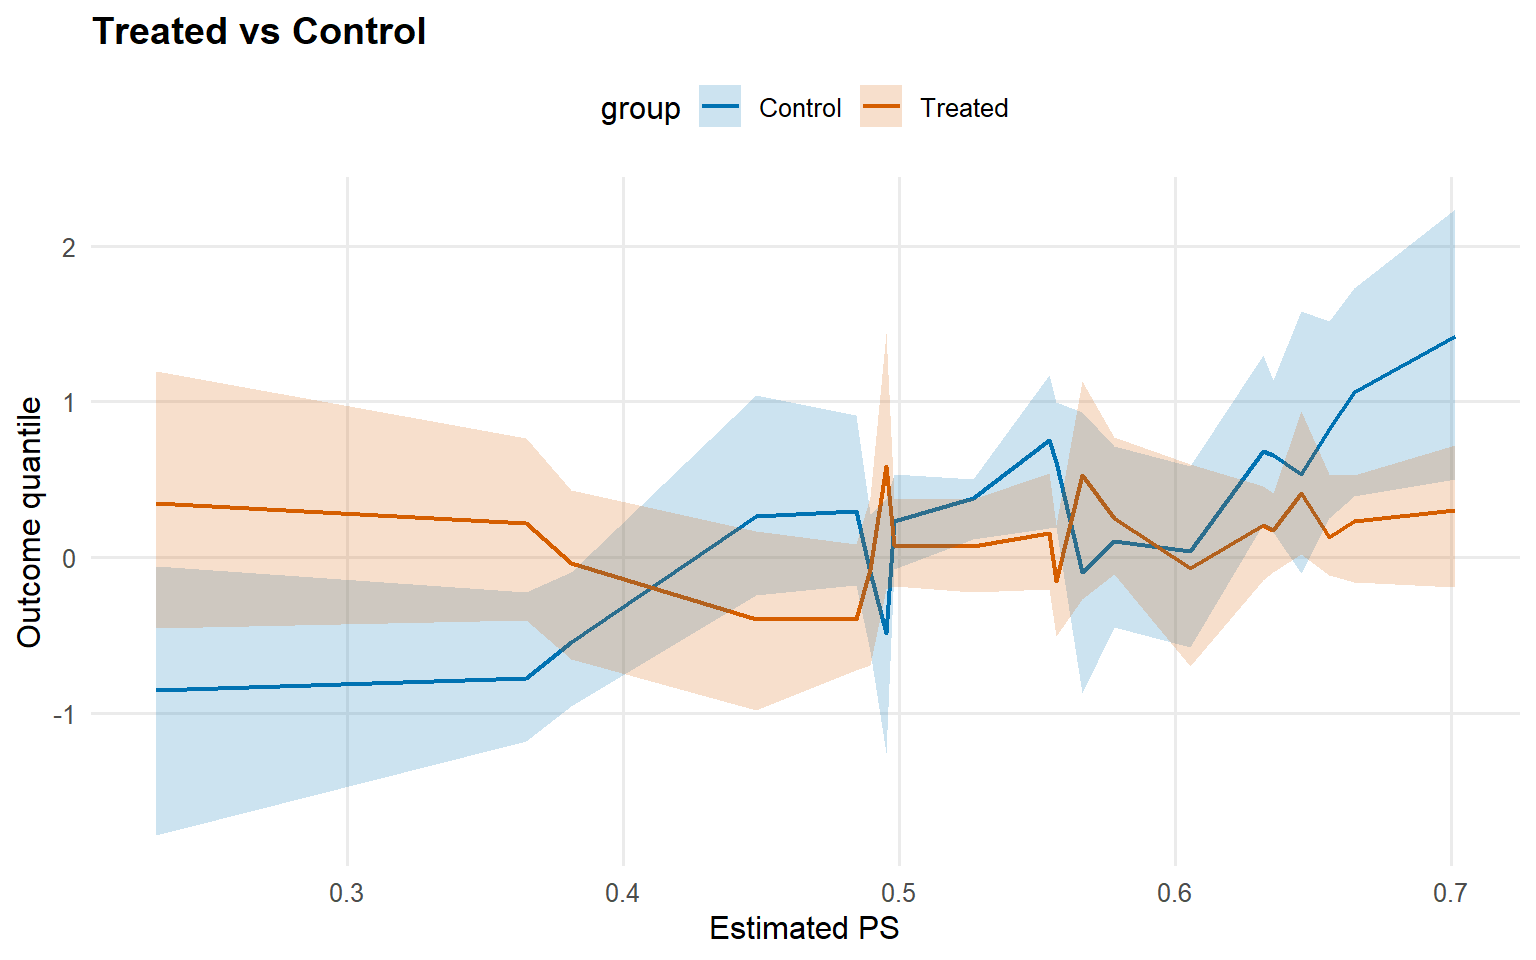This screenshot has height=960, width=1536.
Task: Click the 0.6 x-axis tick label
Action: click(1175, 893)
